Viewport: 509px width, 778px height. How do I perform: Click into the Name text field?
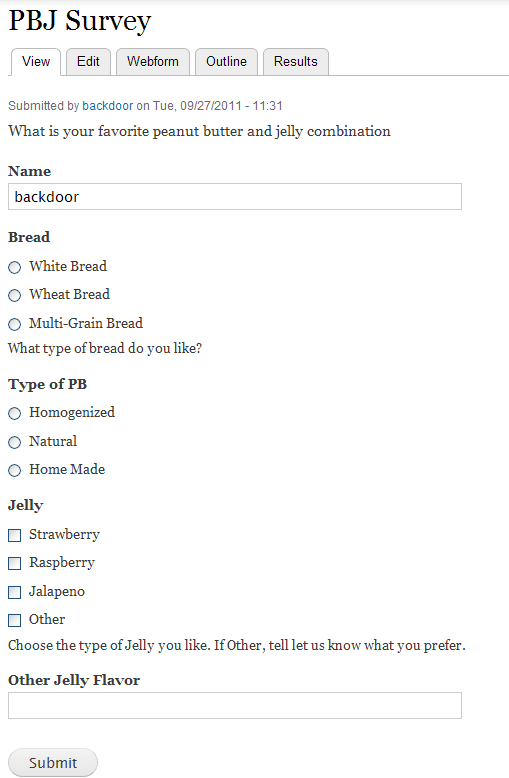tap(235, 196)
